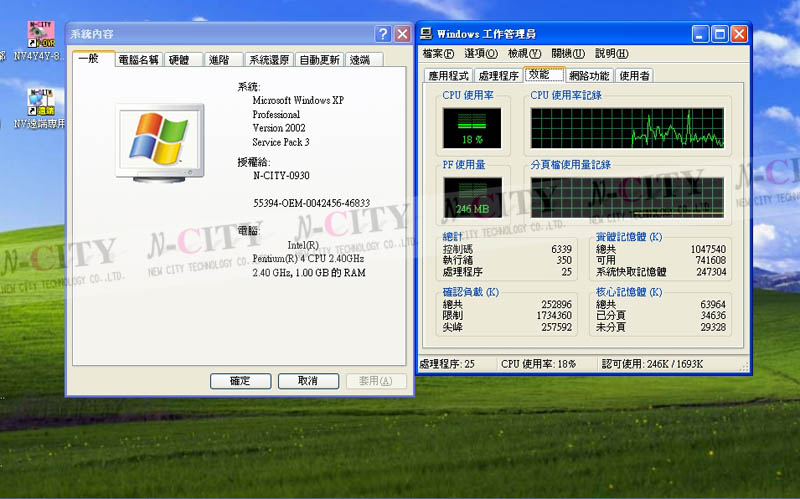This screenshot has height=499, width=800.
Task: Click the 系統快取記憶體 value 247304
Action: tap(711, 272)
